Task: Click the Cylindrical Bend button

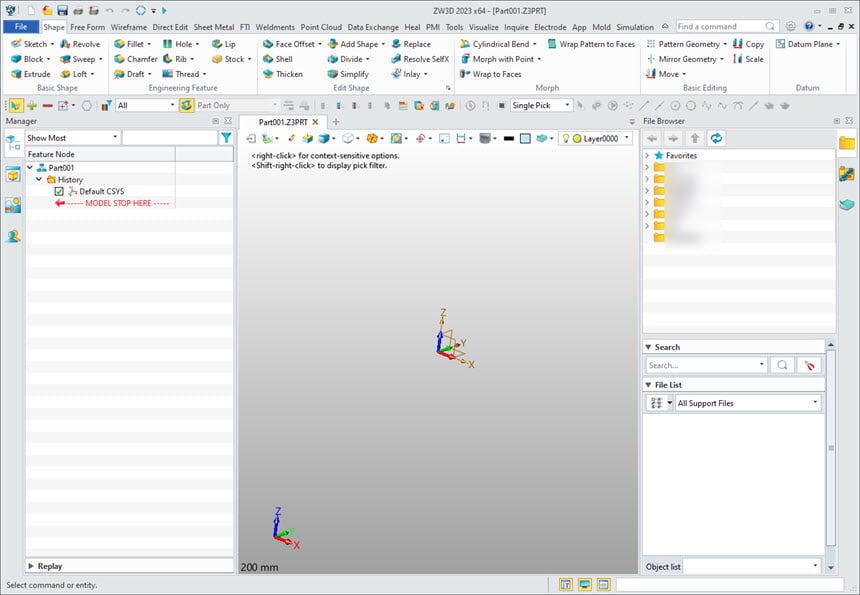Action: point(495,44)
